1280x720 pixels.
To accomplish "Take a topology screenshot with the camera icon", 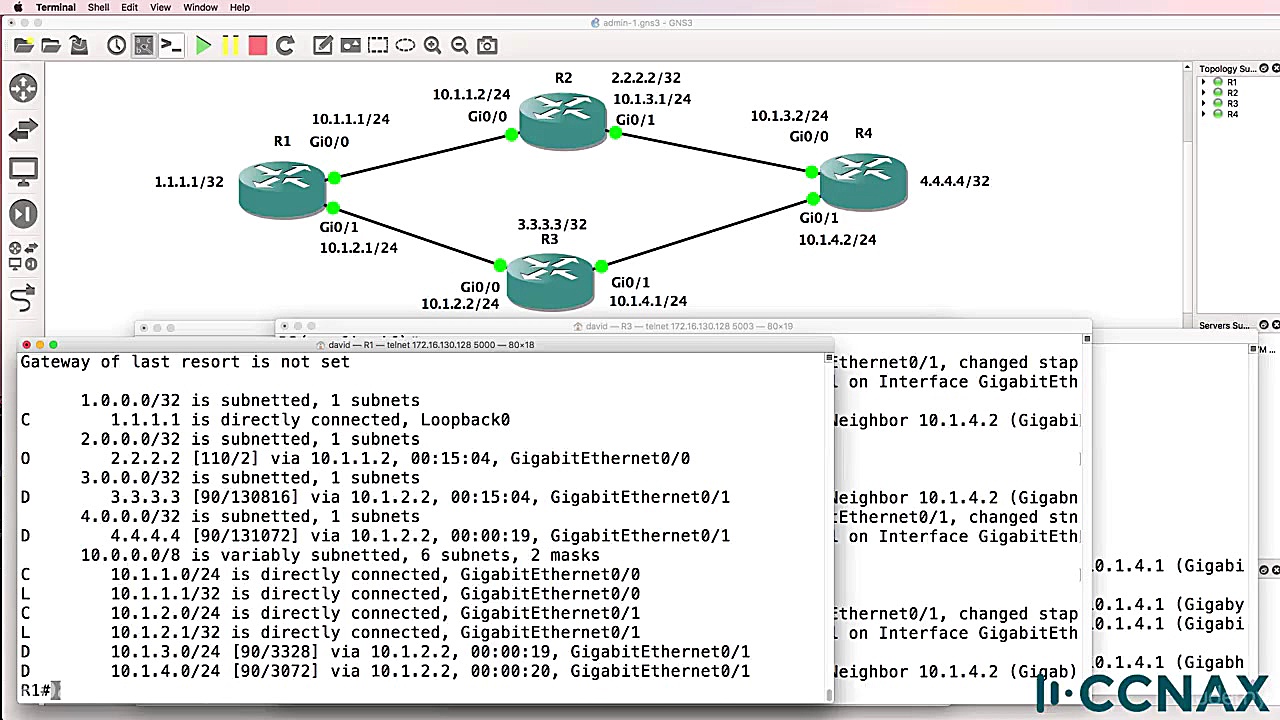I will click(487, 45).
